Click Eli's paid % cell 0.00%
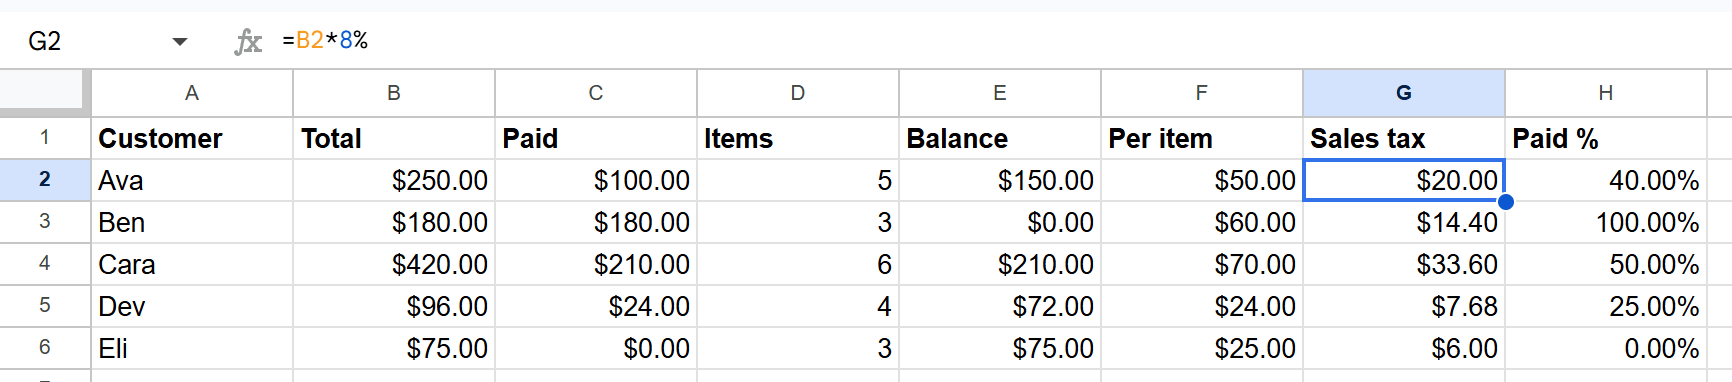This screenshot has height=382, width=1732. click(1606, 348)
